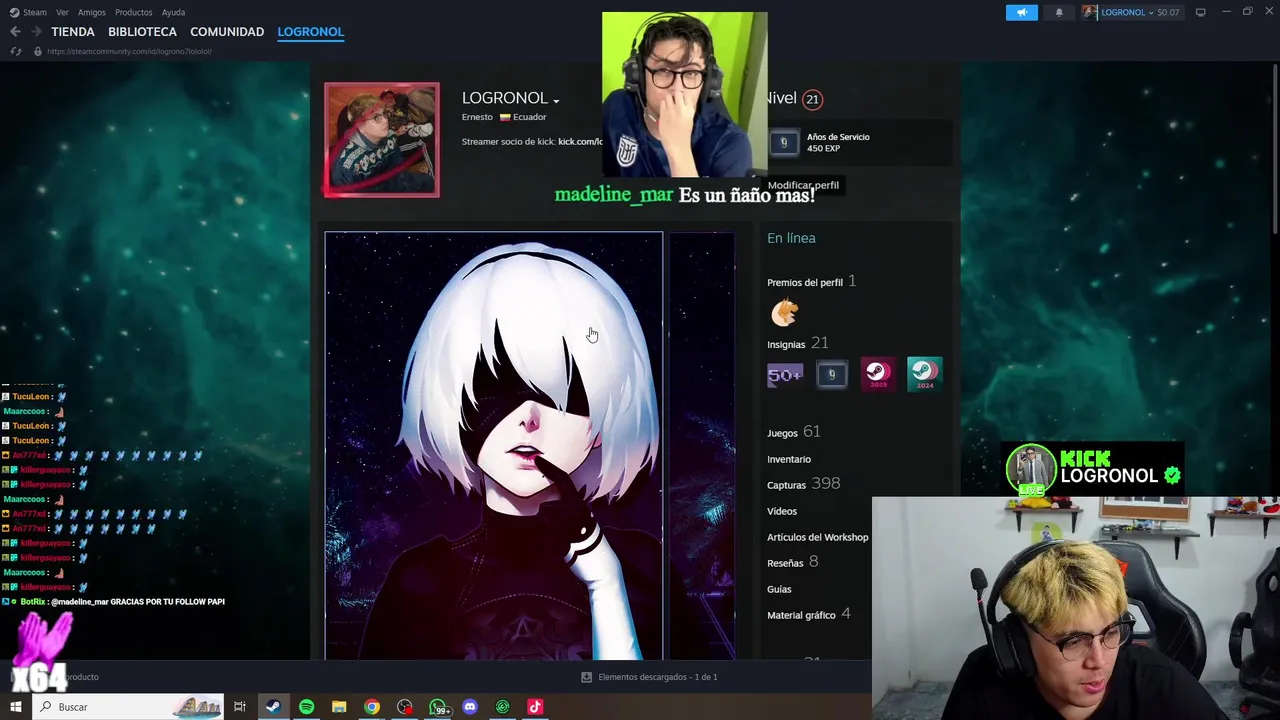Open the notifications bell
The image size is (1280, 720).
(x=1059, y=12)
